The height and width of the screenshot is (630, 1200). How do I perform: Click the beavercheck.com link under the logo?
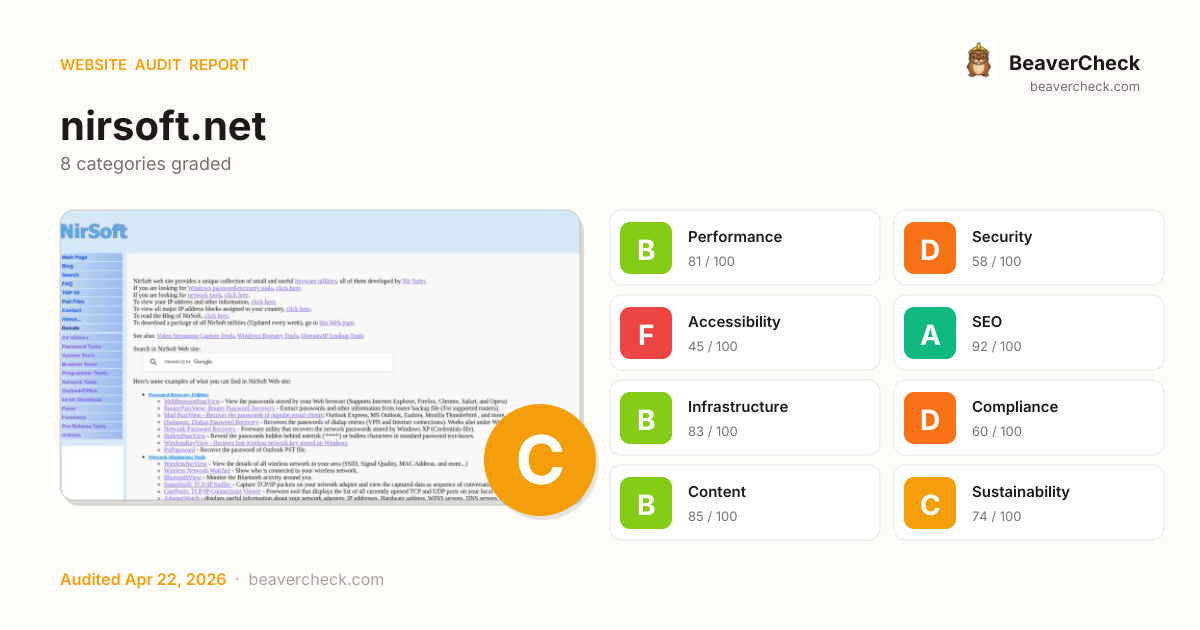point(1085,87)
